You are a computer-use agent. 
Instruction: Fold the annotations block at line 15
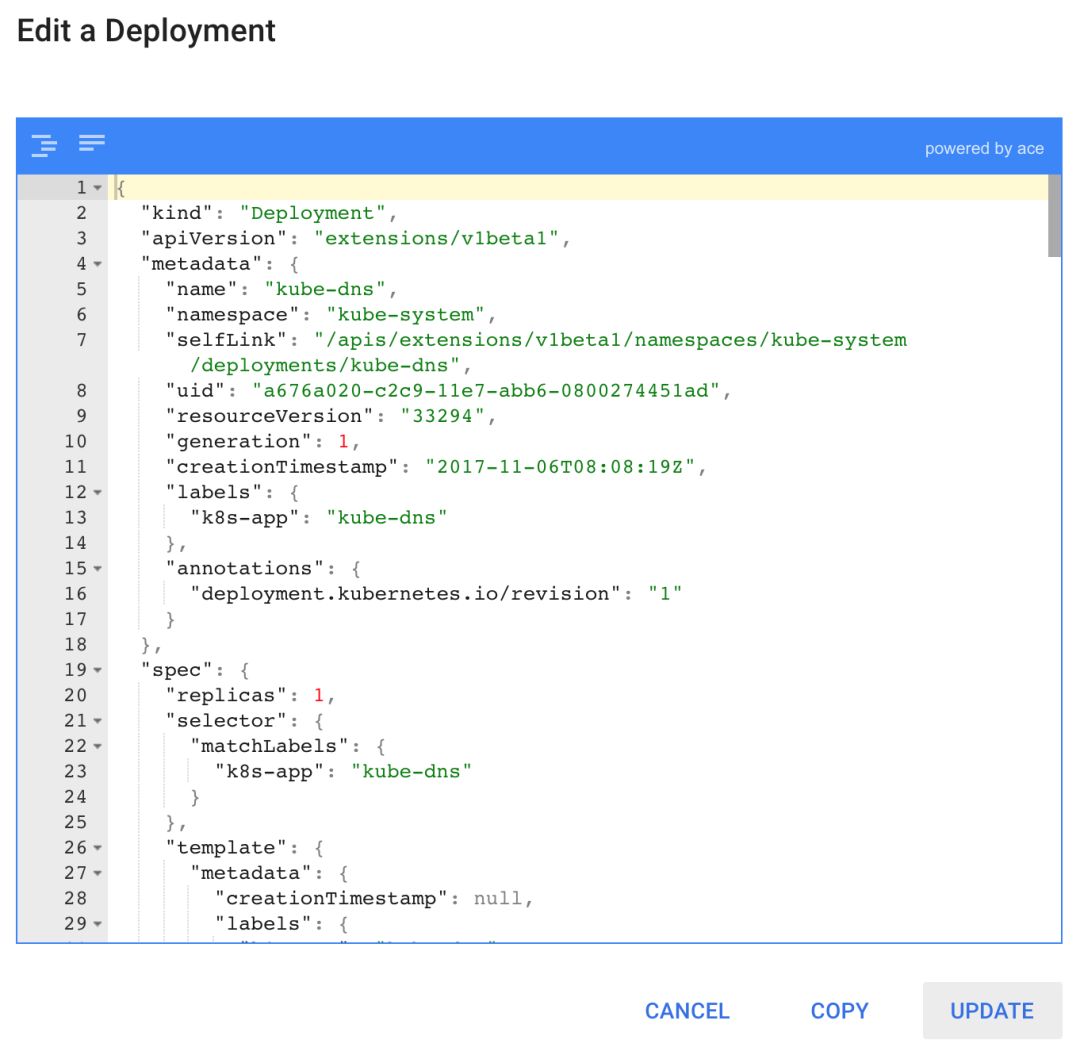[98, 569]
